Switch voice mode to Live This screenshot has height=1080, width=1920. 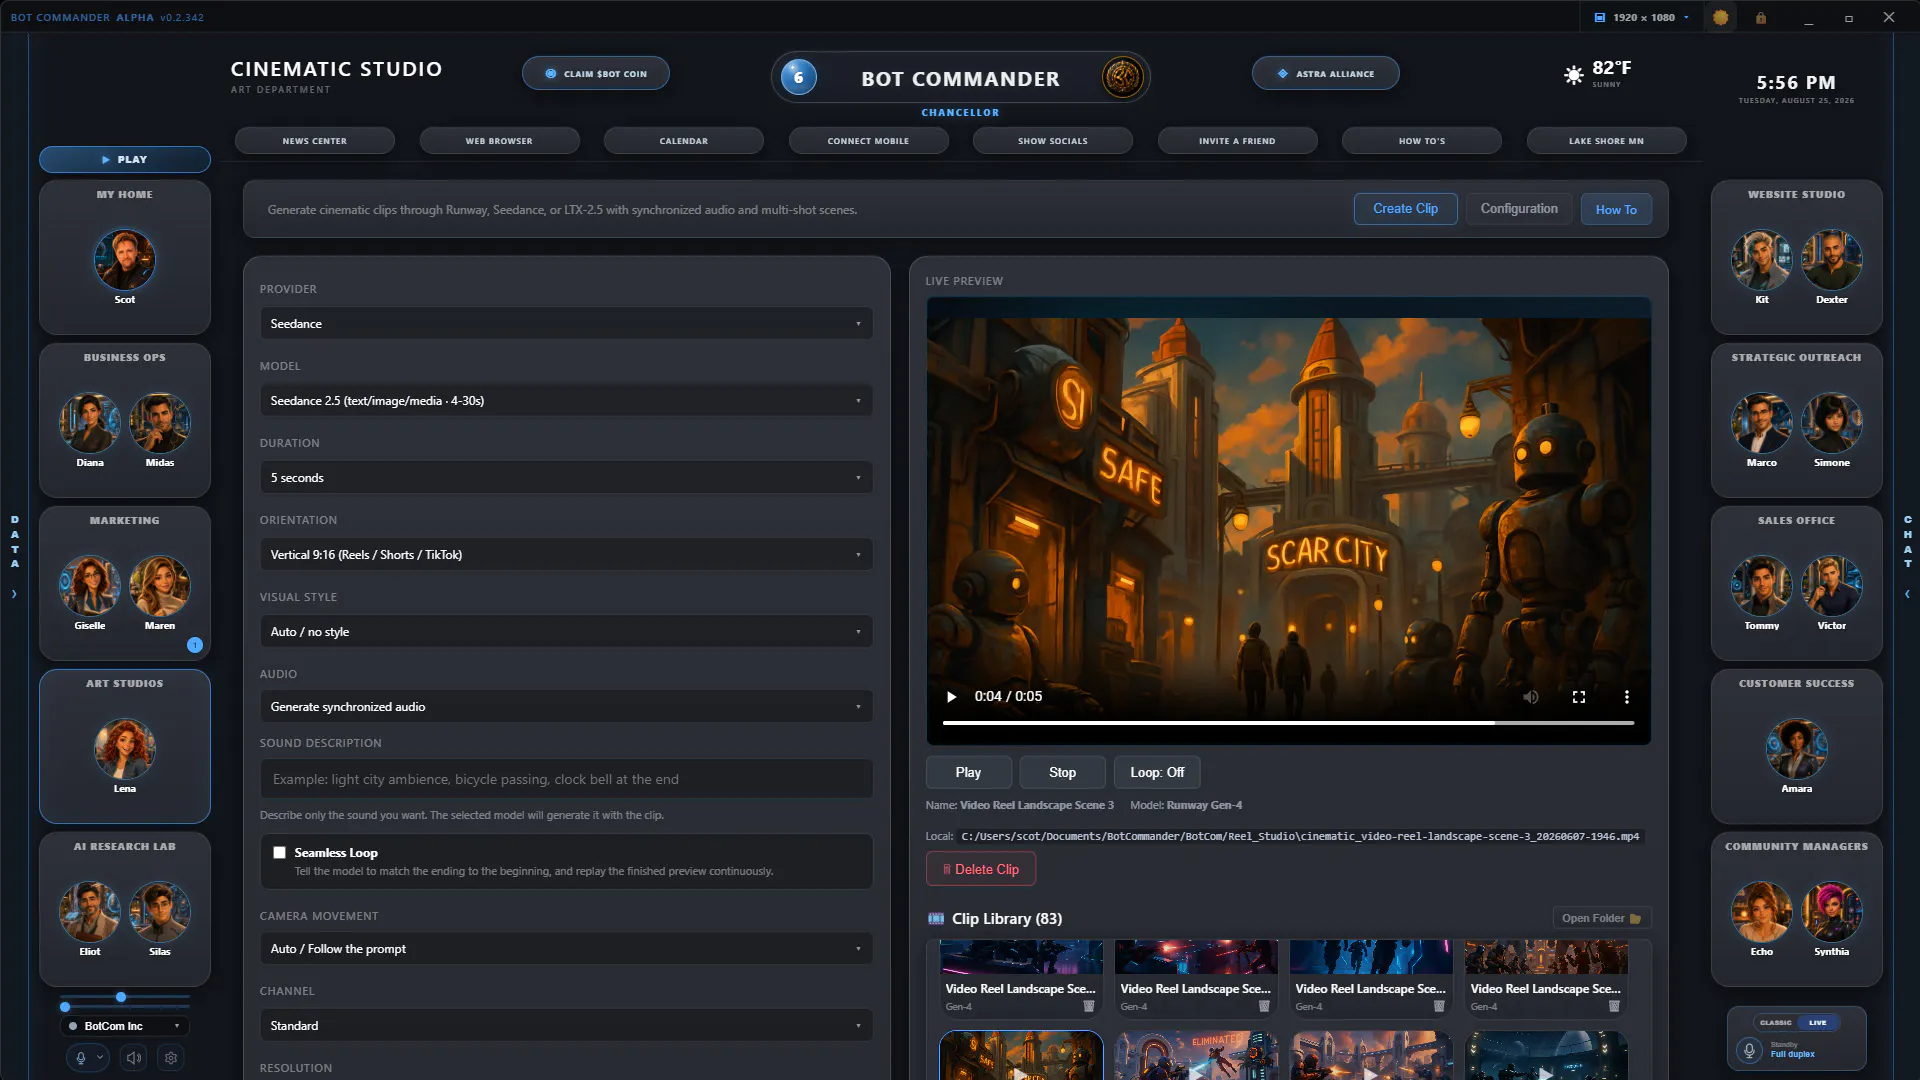tap(1818, 1023)
